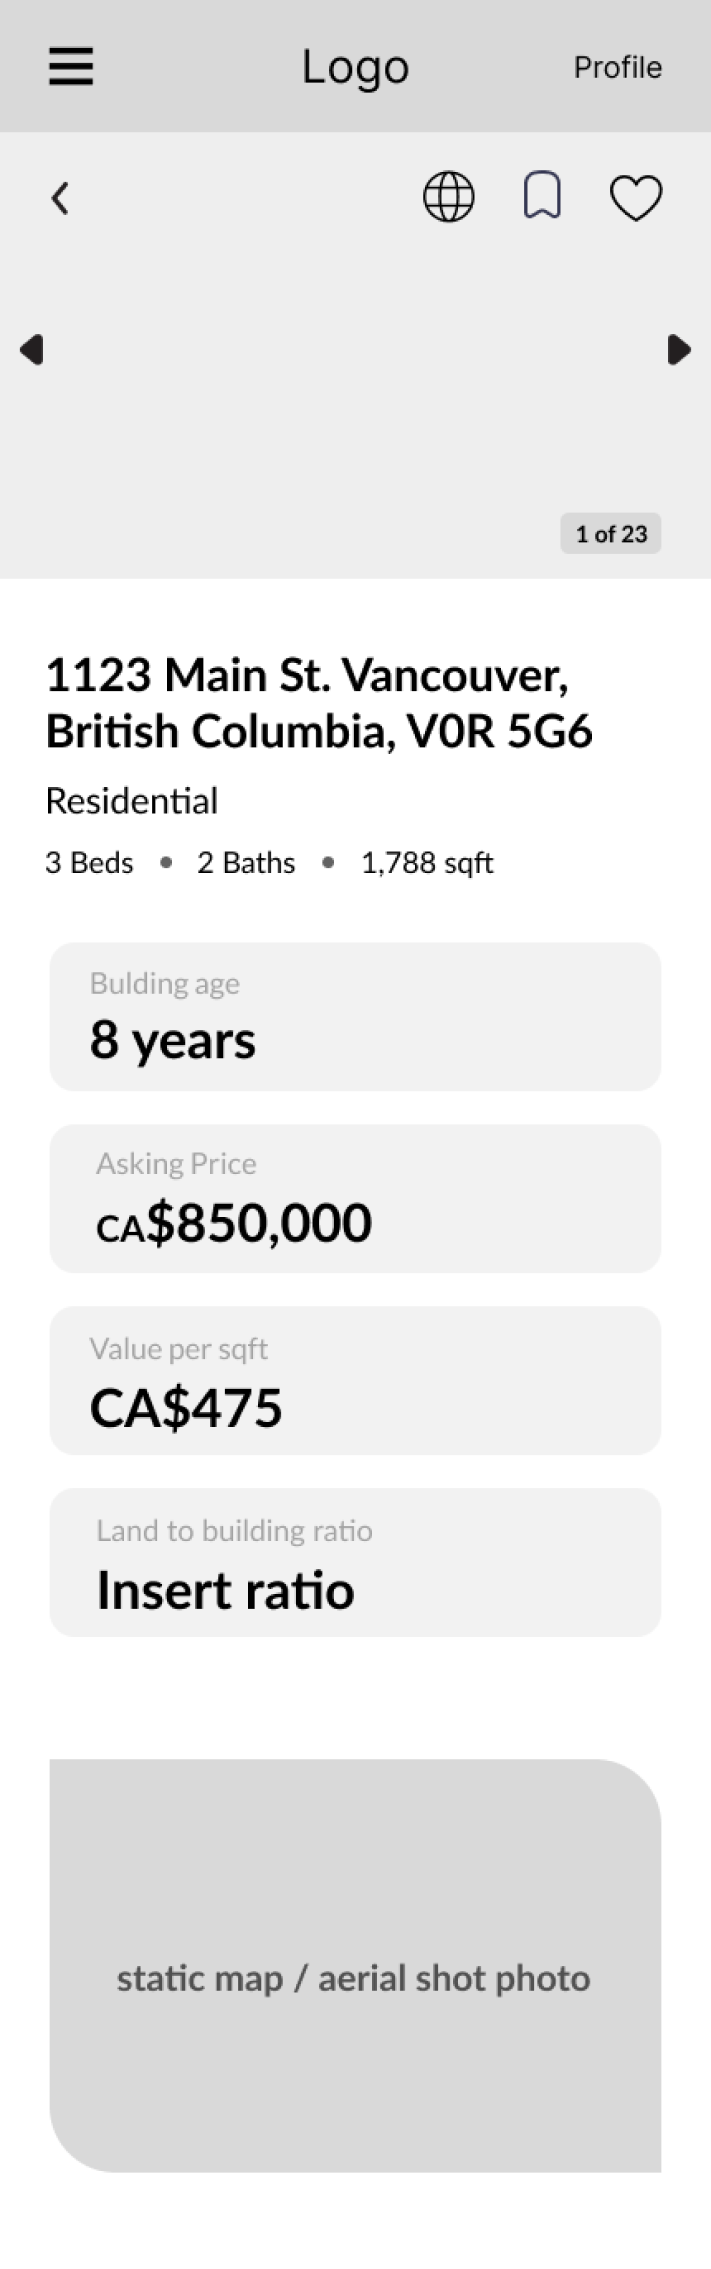Open the hamburger menu

[x=71, y=67]
